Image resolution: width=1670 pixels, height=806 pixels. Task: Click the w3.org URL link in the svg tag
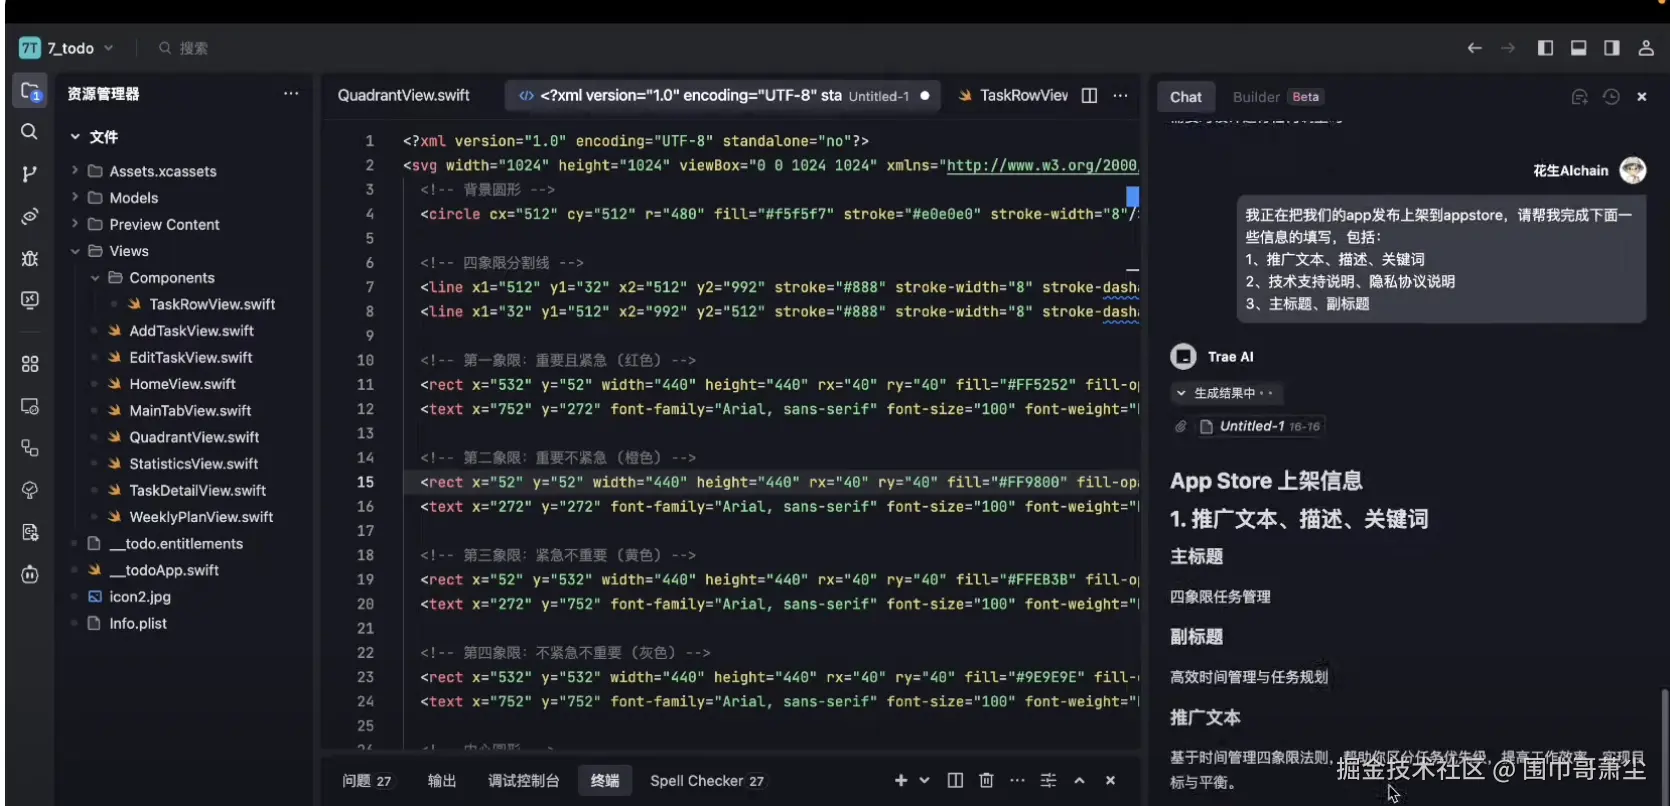[x=1042, y=166]
